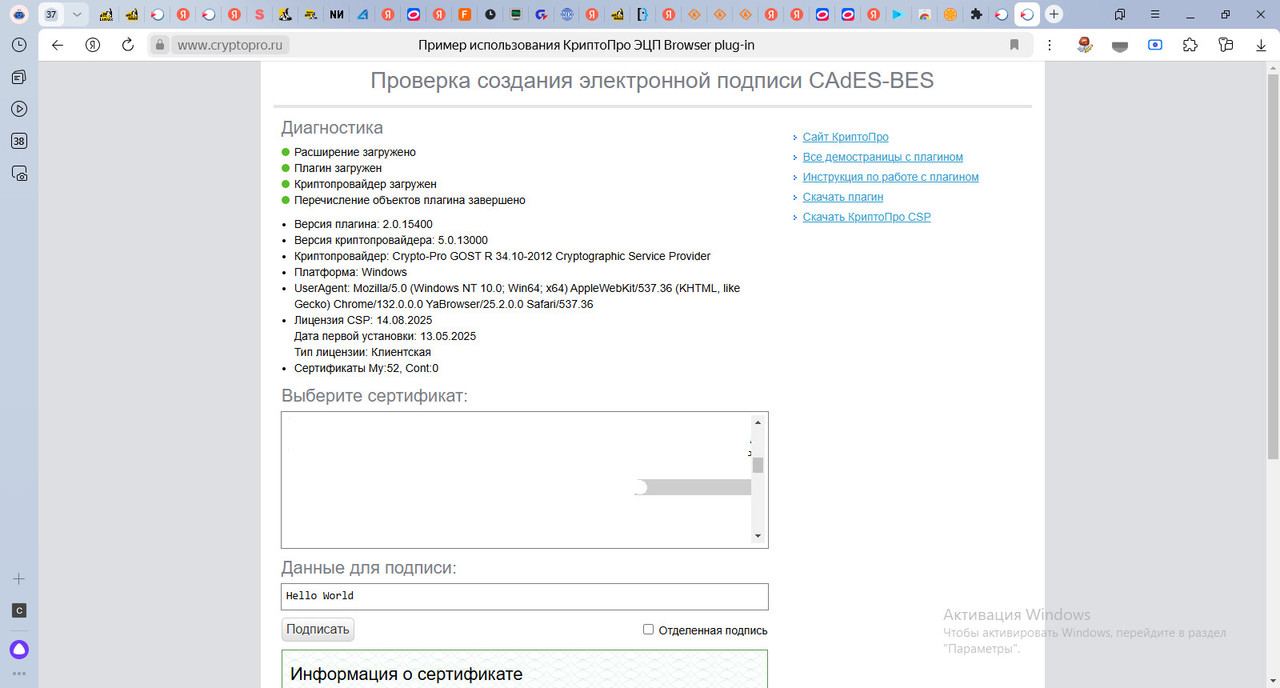Switch to the puzzle piece tab

976,14
